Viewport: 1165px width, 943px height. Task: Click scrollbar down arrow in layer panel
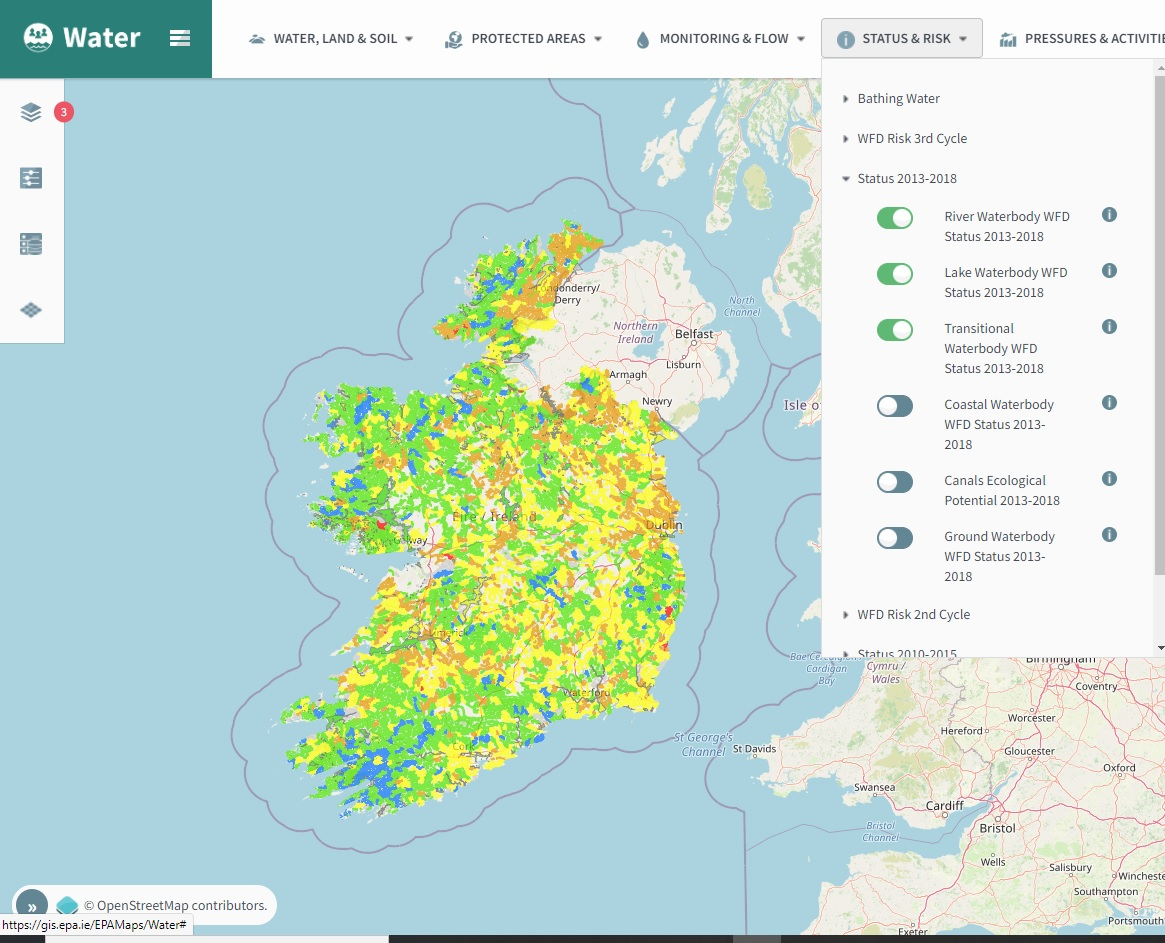[1161, 648]
